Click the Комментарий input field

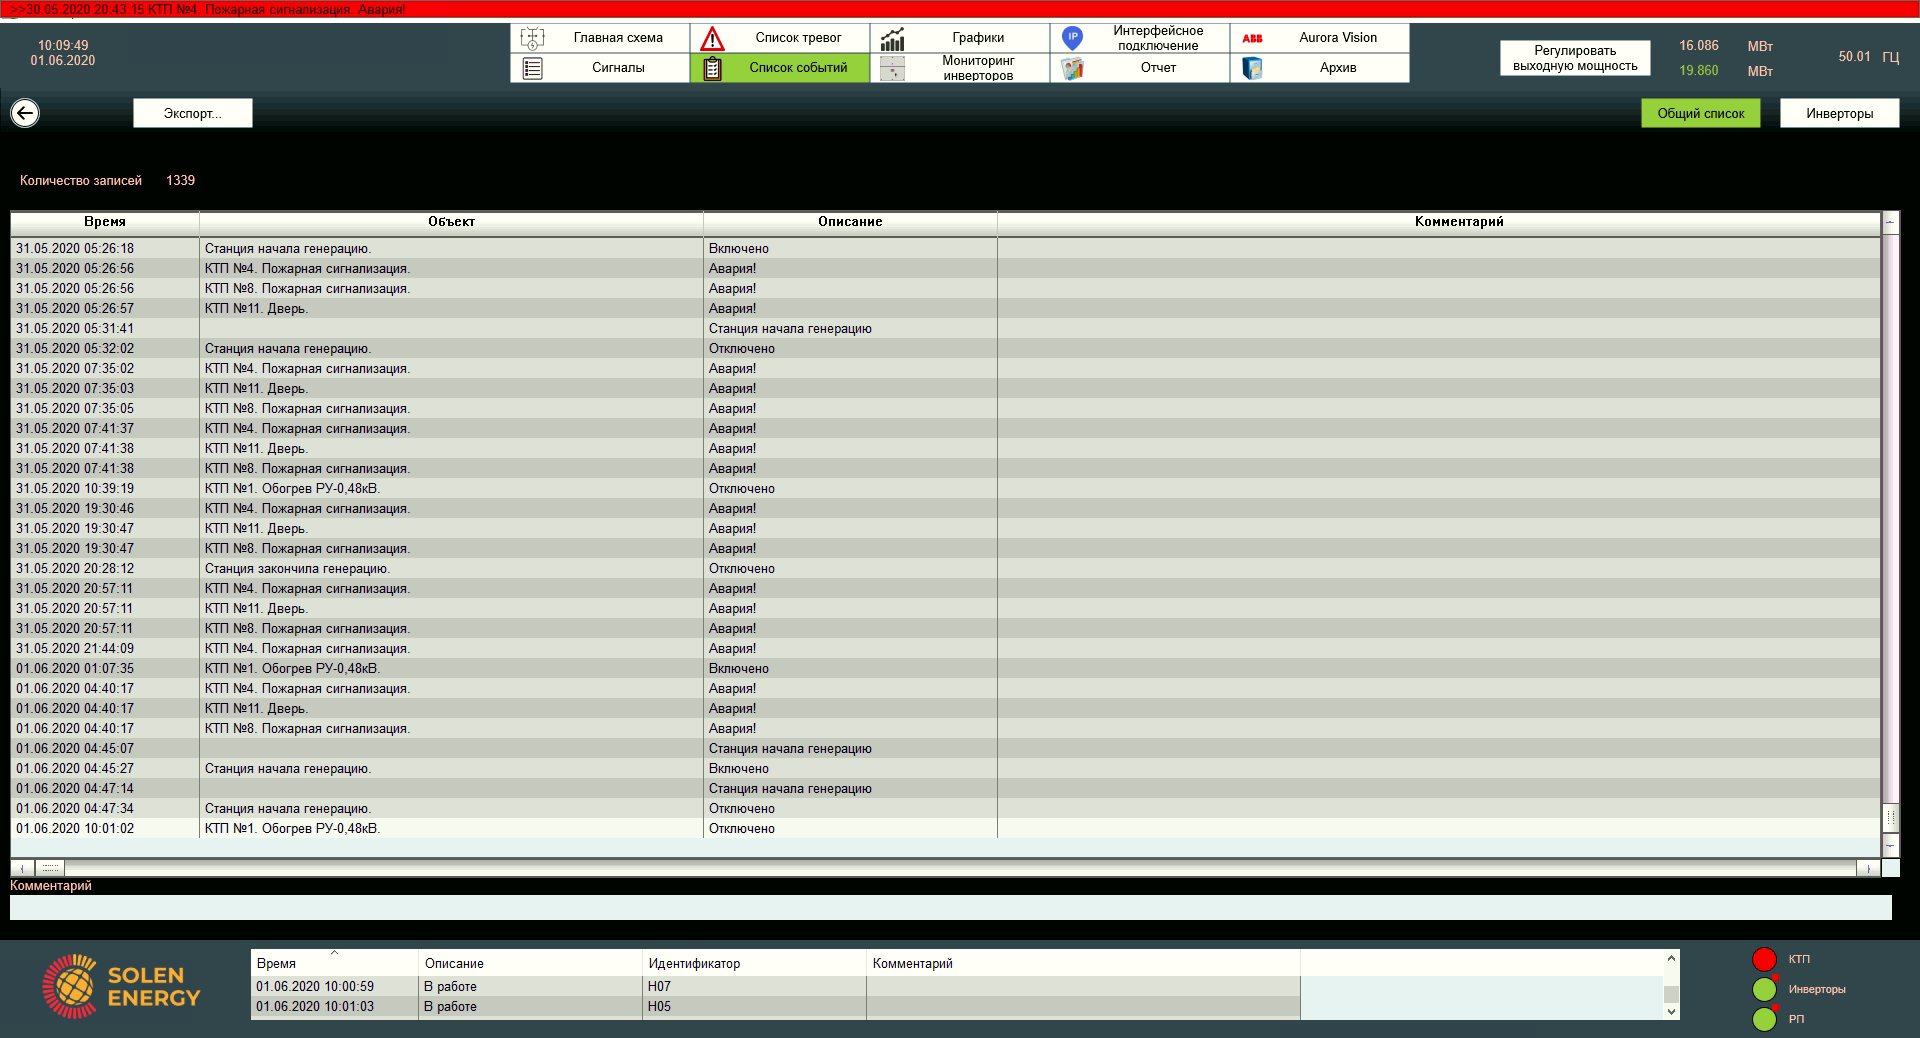950,907
